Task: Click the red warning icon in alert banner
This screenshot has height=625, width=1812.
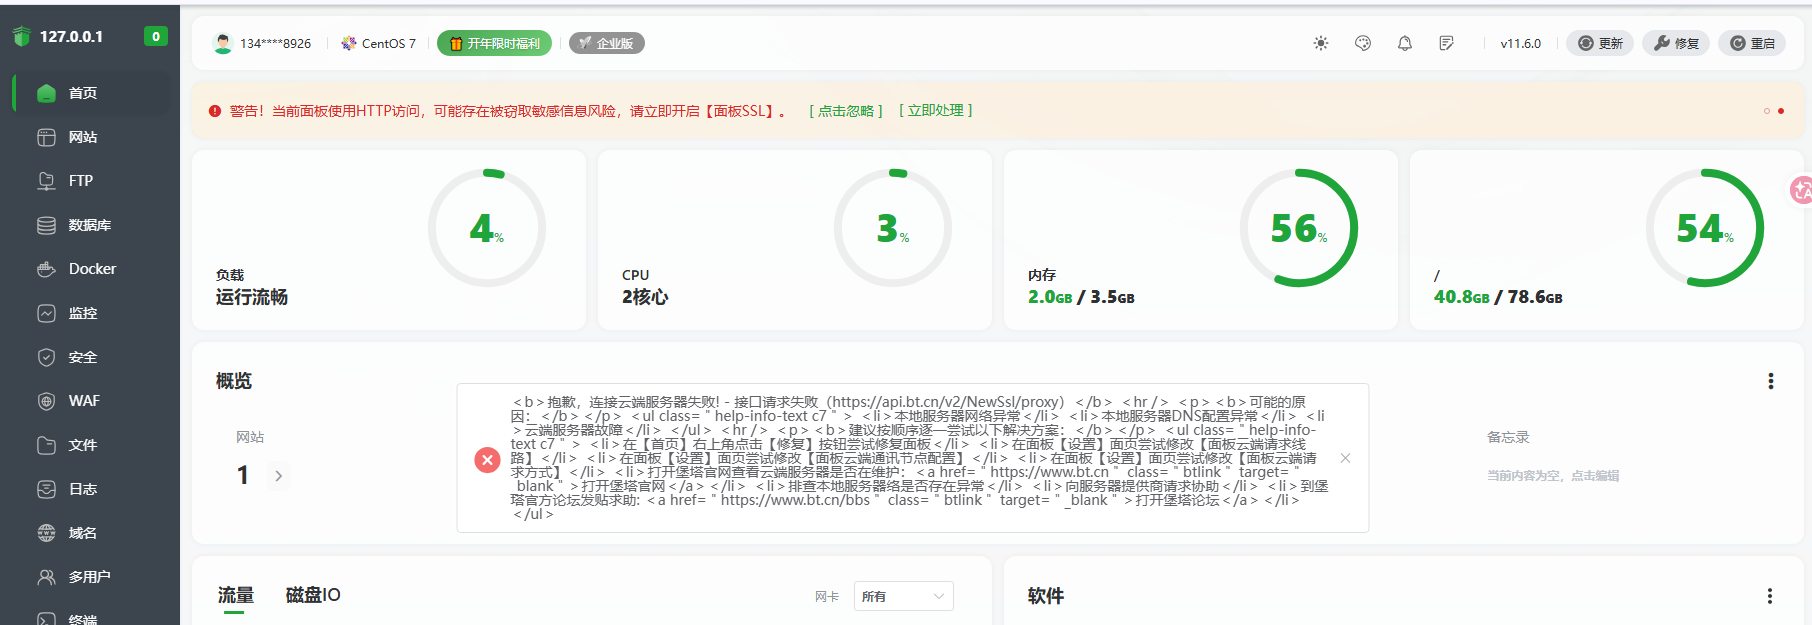Action: (x=215, y=111)
